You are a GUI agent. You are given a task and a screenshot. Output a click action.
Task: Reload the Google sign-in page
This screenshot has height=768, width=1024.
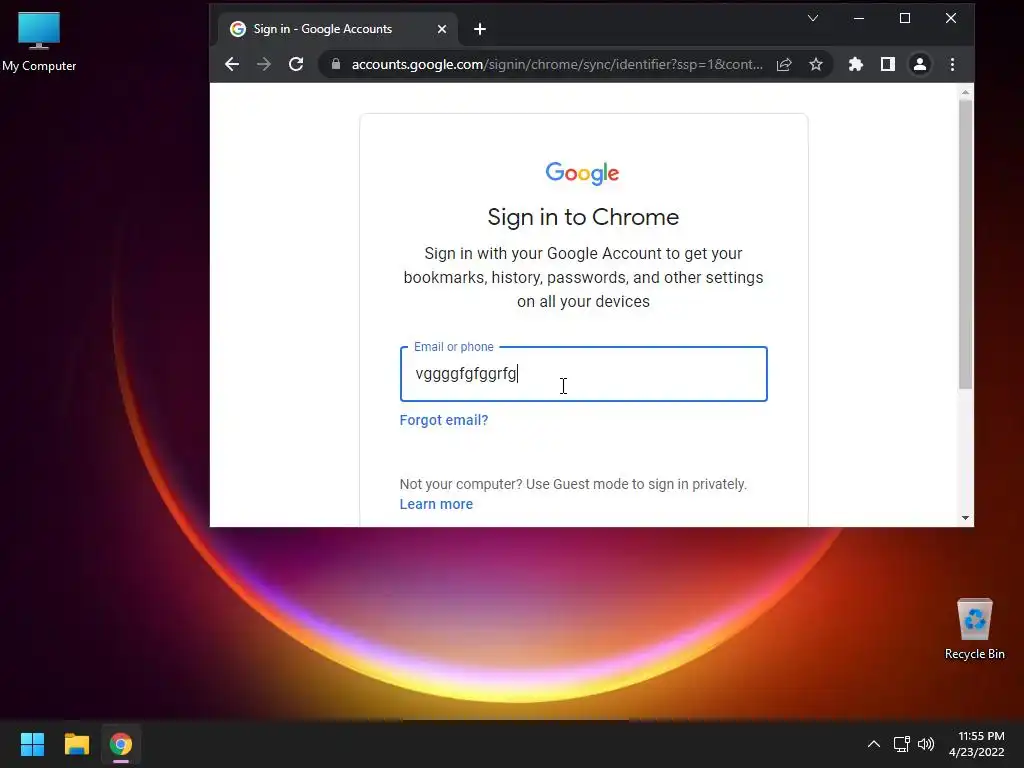[296, 64]
